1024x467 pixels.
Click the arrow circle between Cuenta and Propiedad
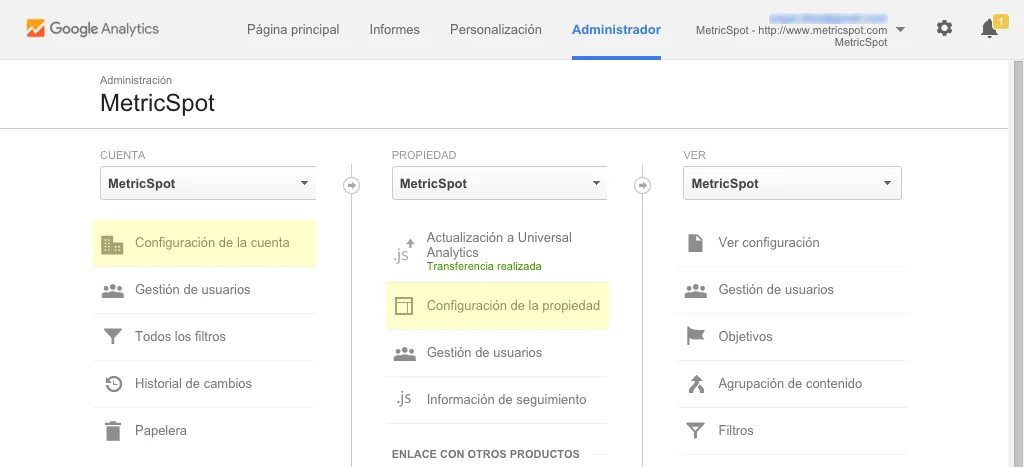pyautogui.click(x=351, y=185)
